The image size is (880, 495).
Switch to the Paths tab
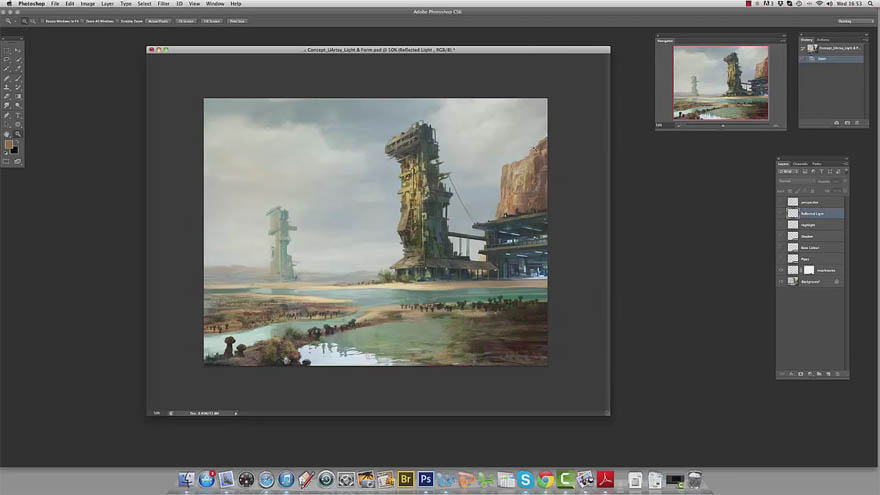click(x=817, y=163)
